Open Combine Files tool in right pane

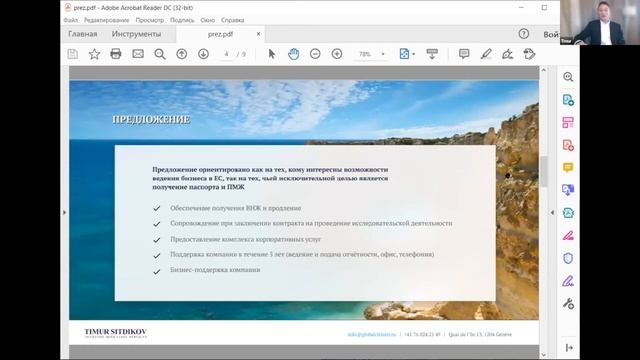point(568,190)
